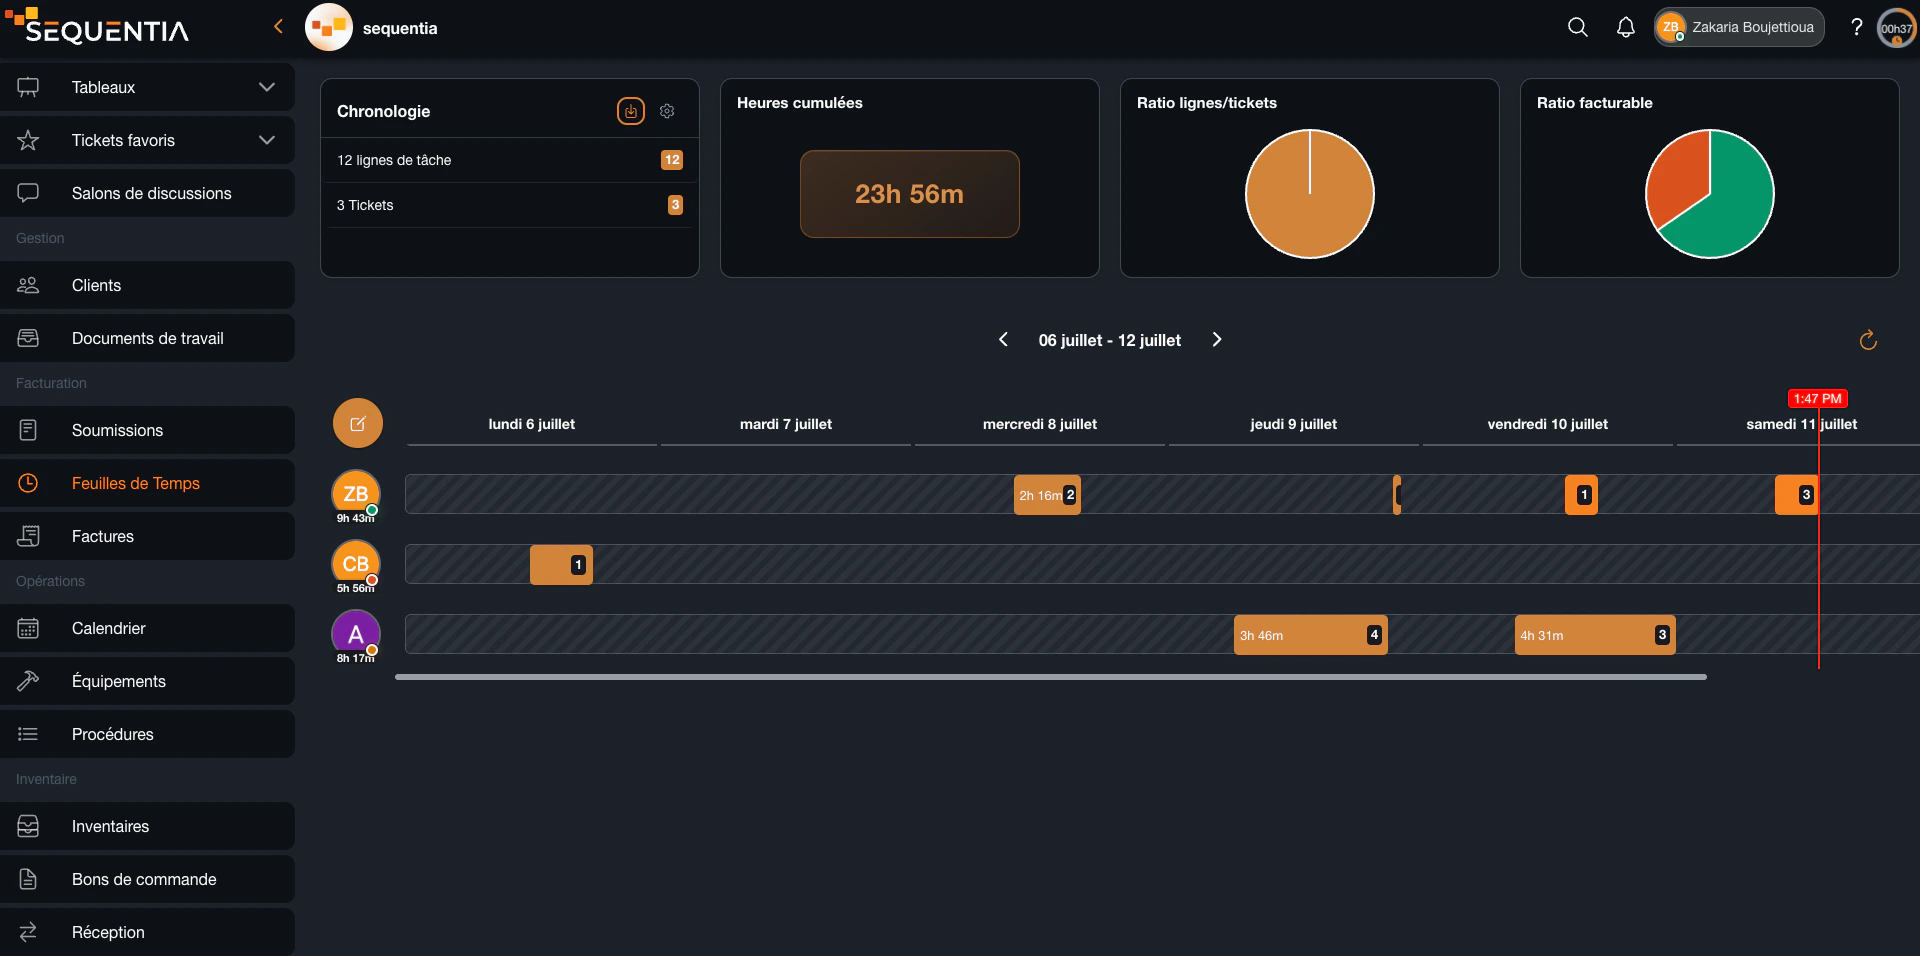Open the notifications bell

[1626, 27]
